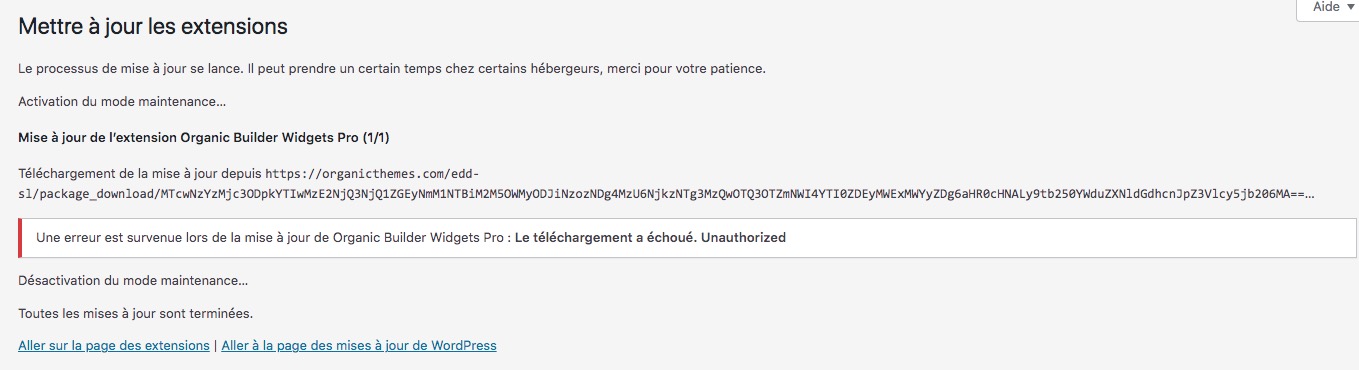Viewport: 1359px width, 370px height.
Task: Follow the Aller sur la page des extensions link
Action: (114, 346)
